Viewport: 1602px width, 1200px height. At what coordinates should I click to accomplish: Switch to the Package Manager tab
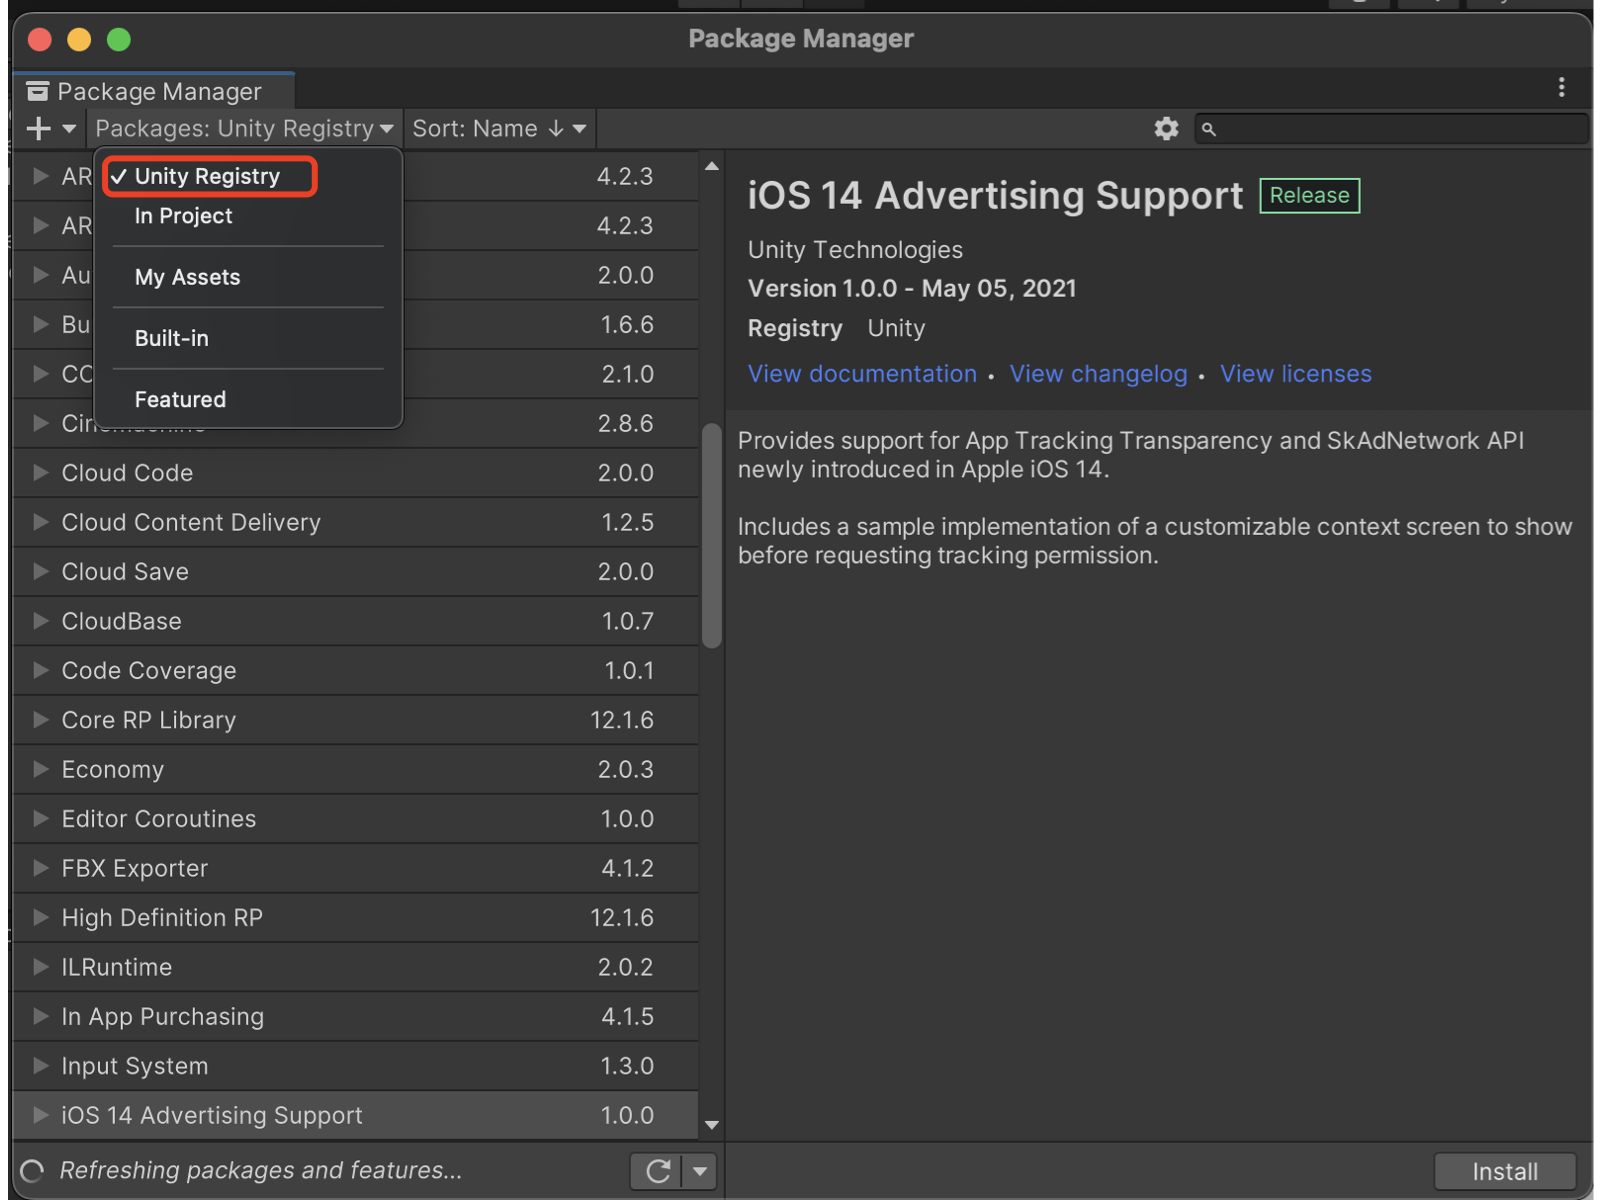155,91
